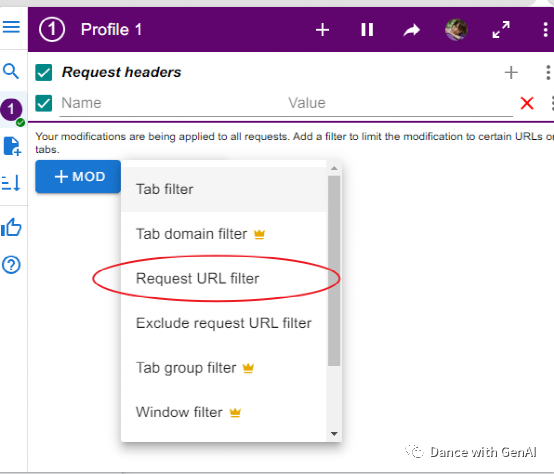
Task: Open the Request headers section more-options menu
Action: [548, 72]
